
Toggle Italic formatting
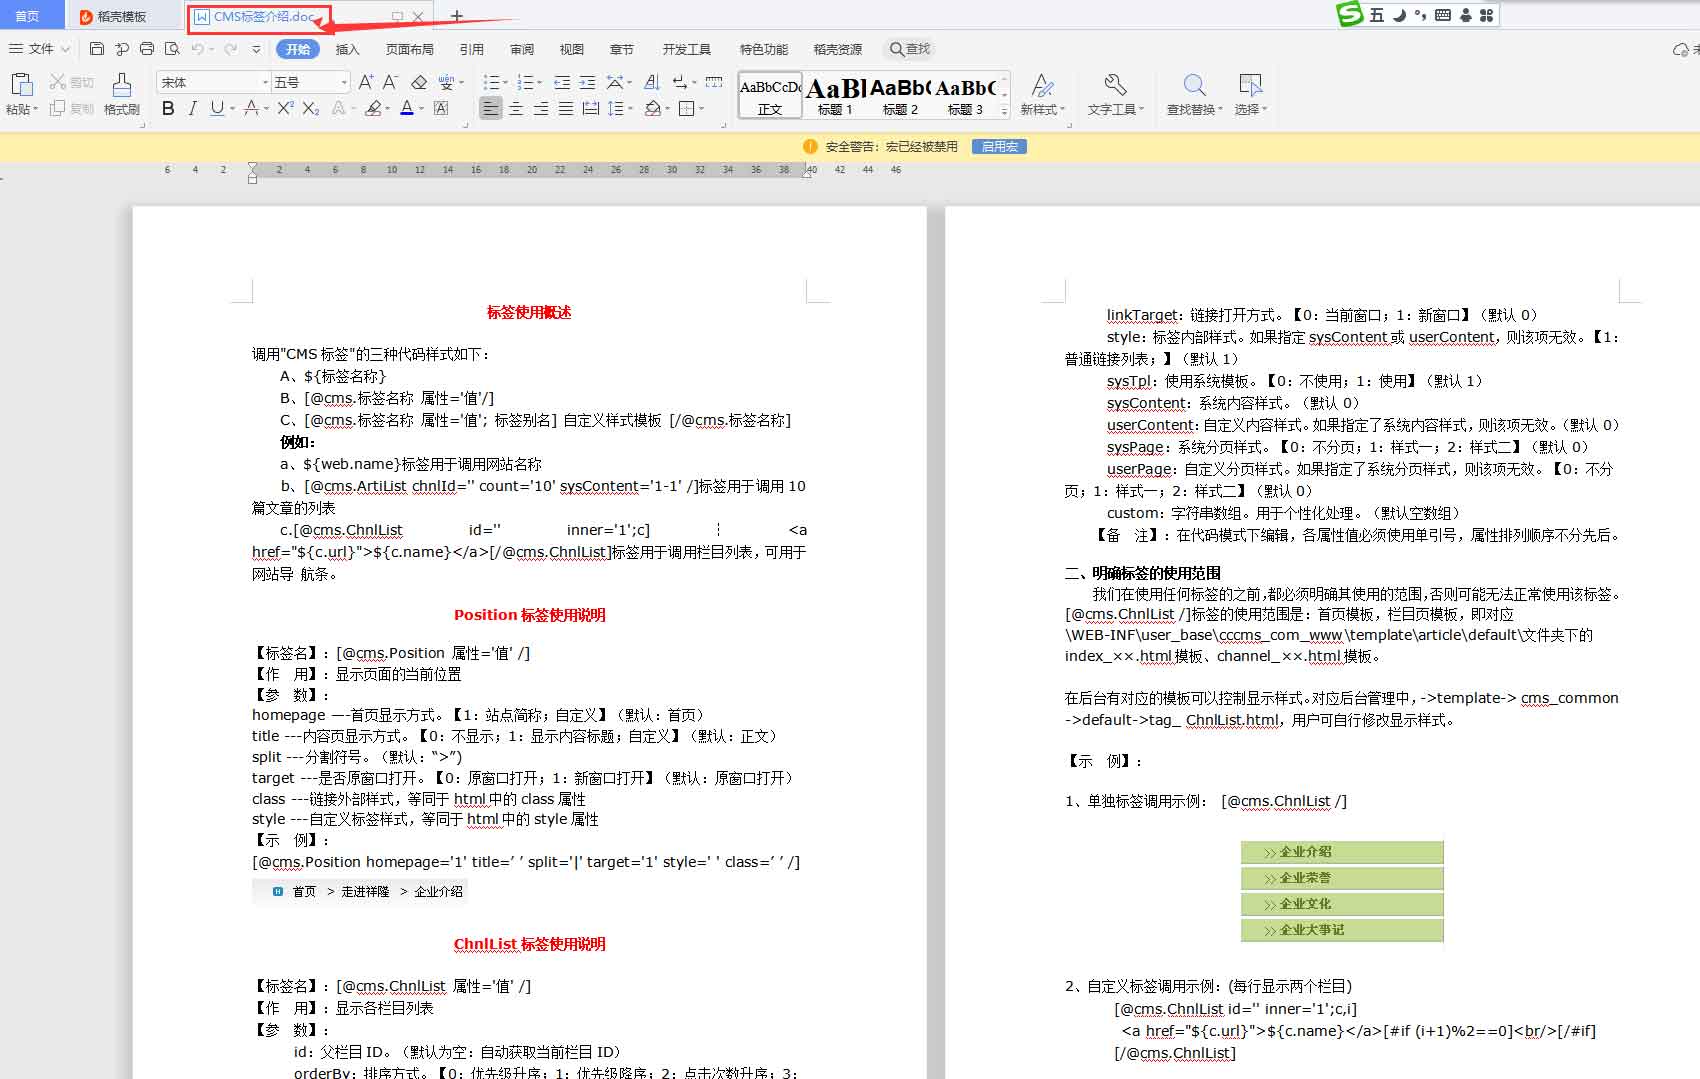(192, 108)
